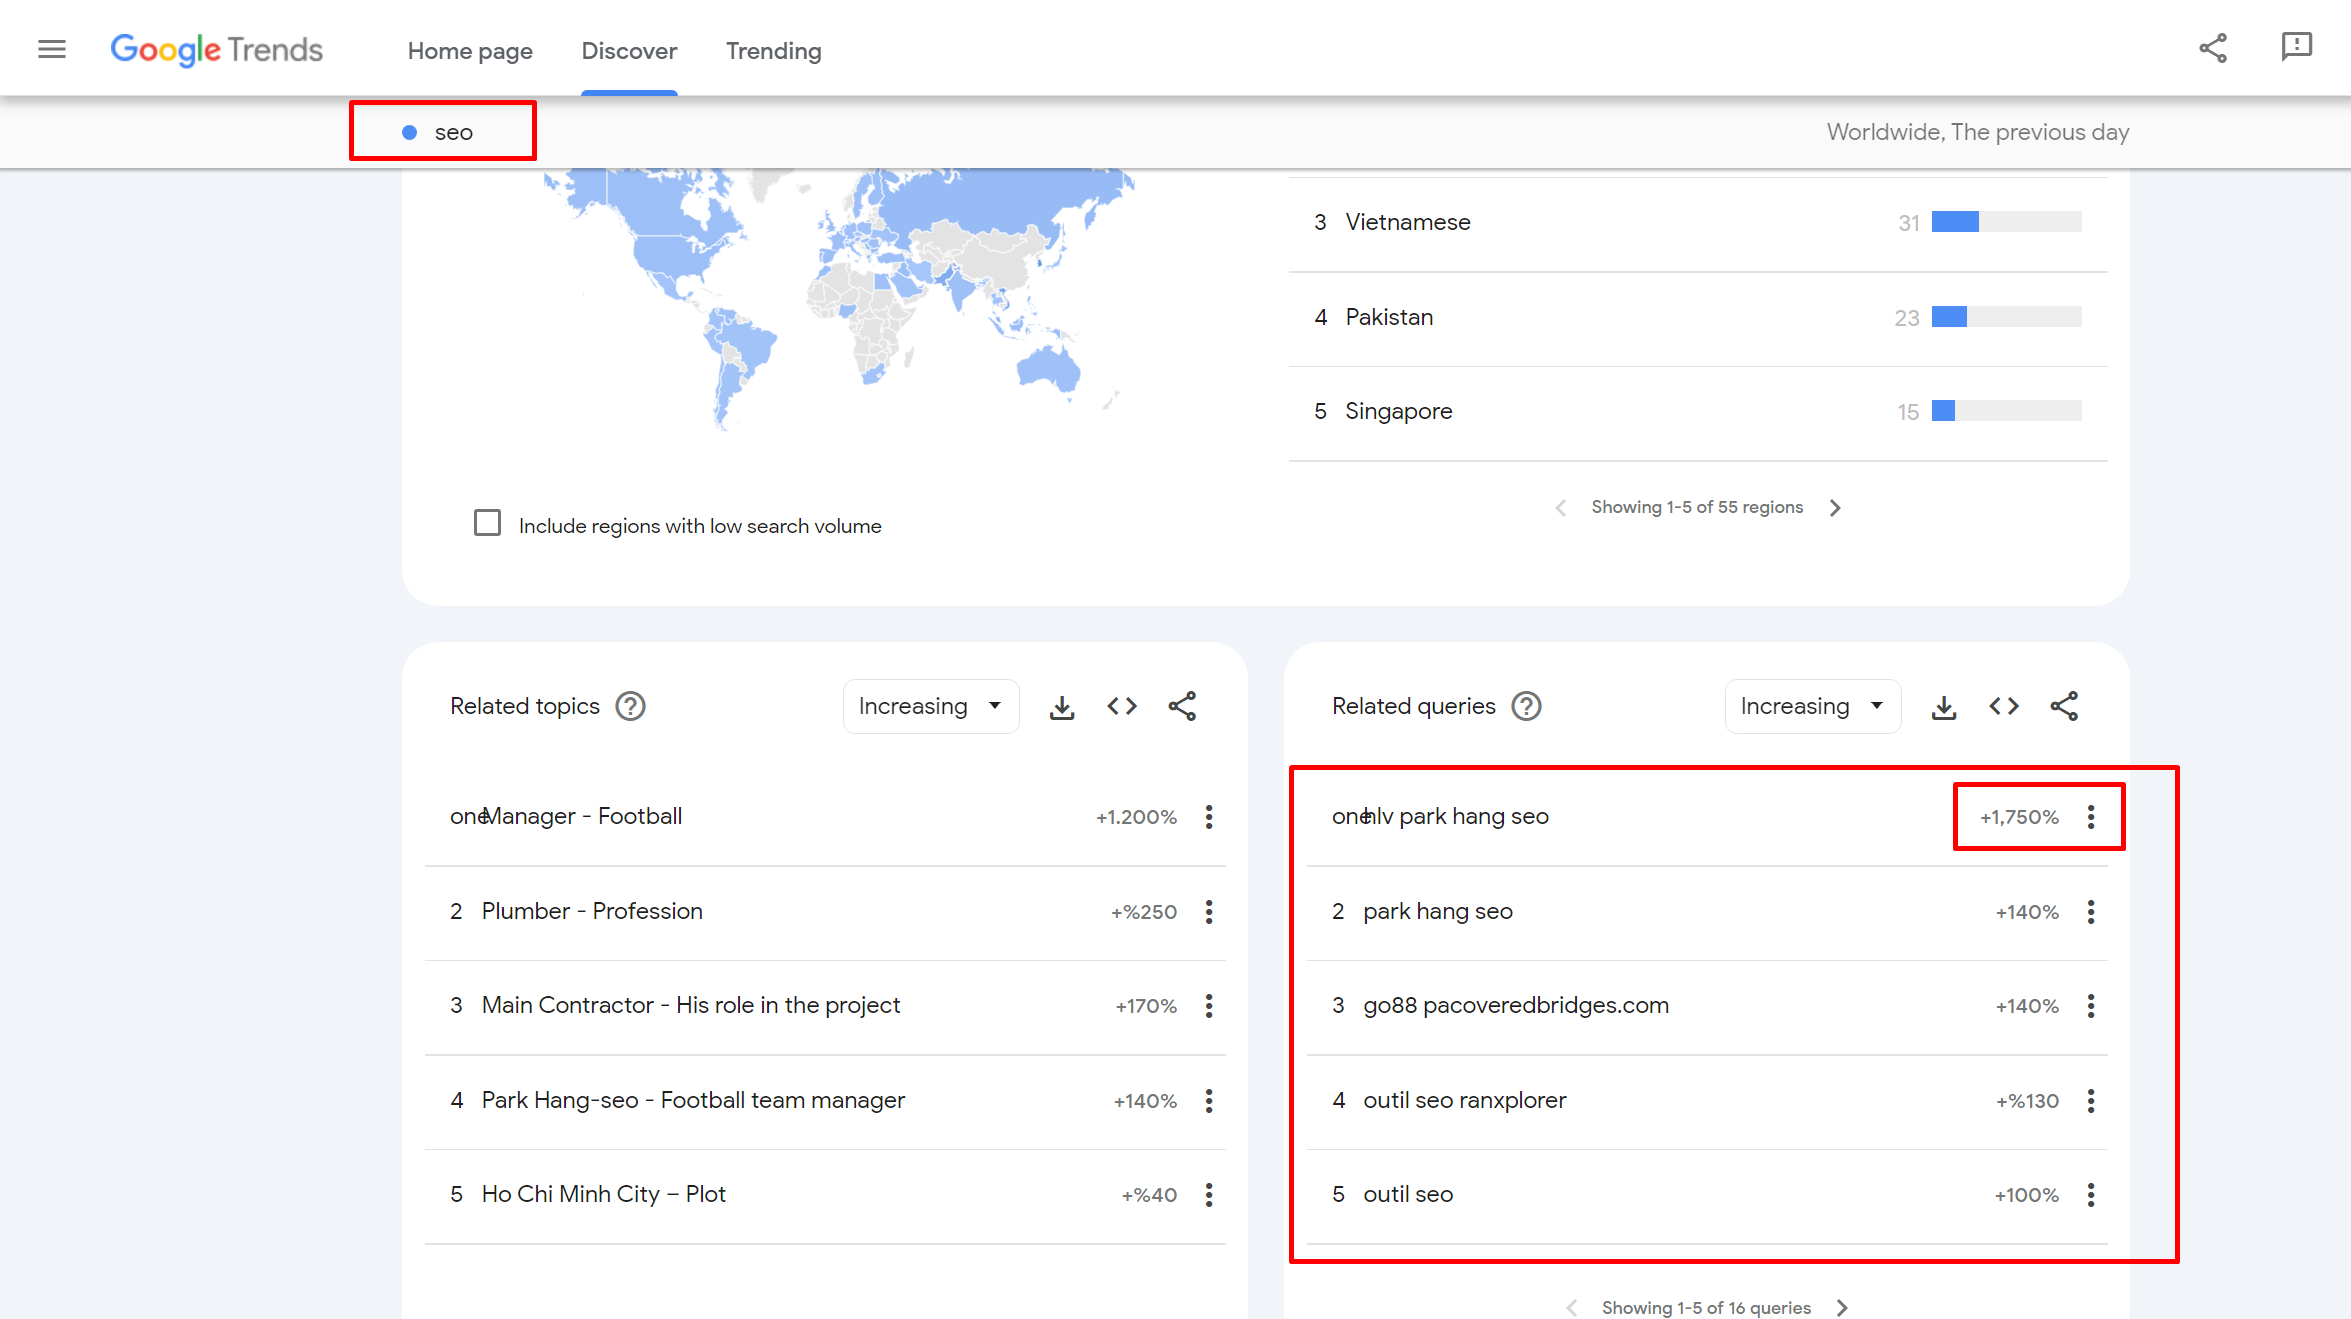2351x1319 pixels.
Task: Navigate to Trending tab
Action: tap(773, 48)
